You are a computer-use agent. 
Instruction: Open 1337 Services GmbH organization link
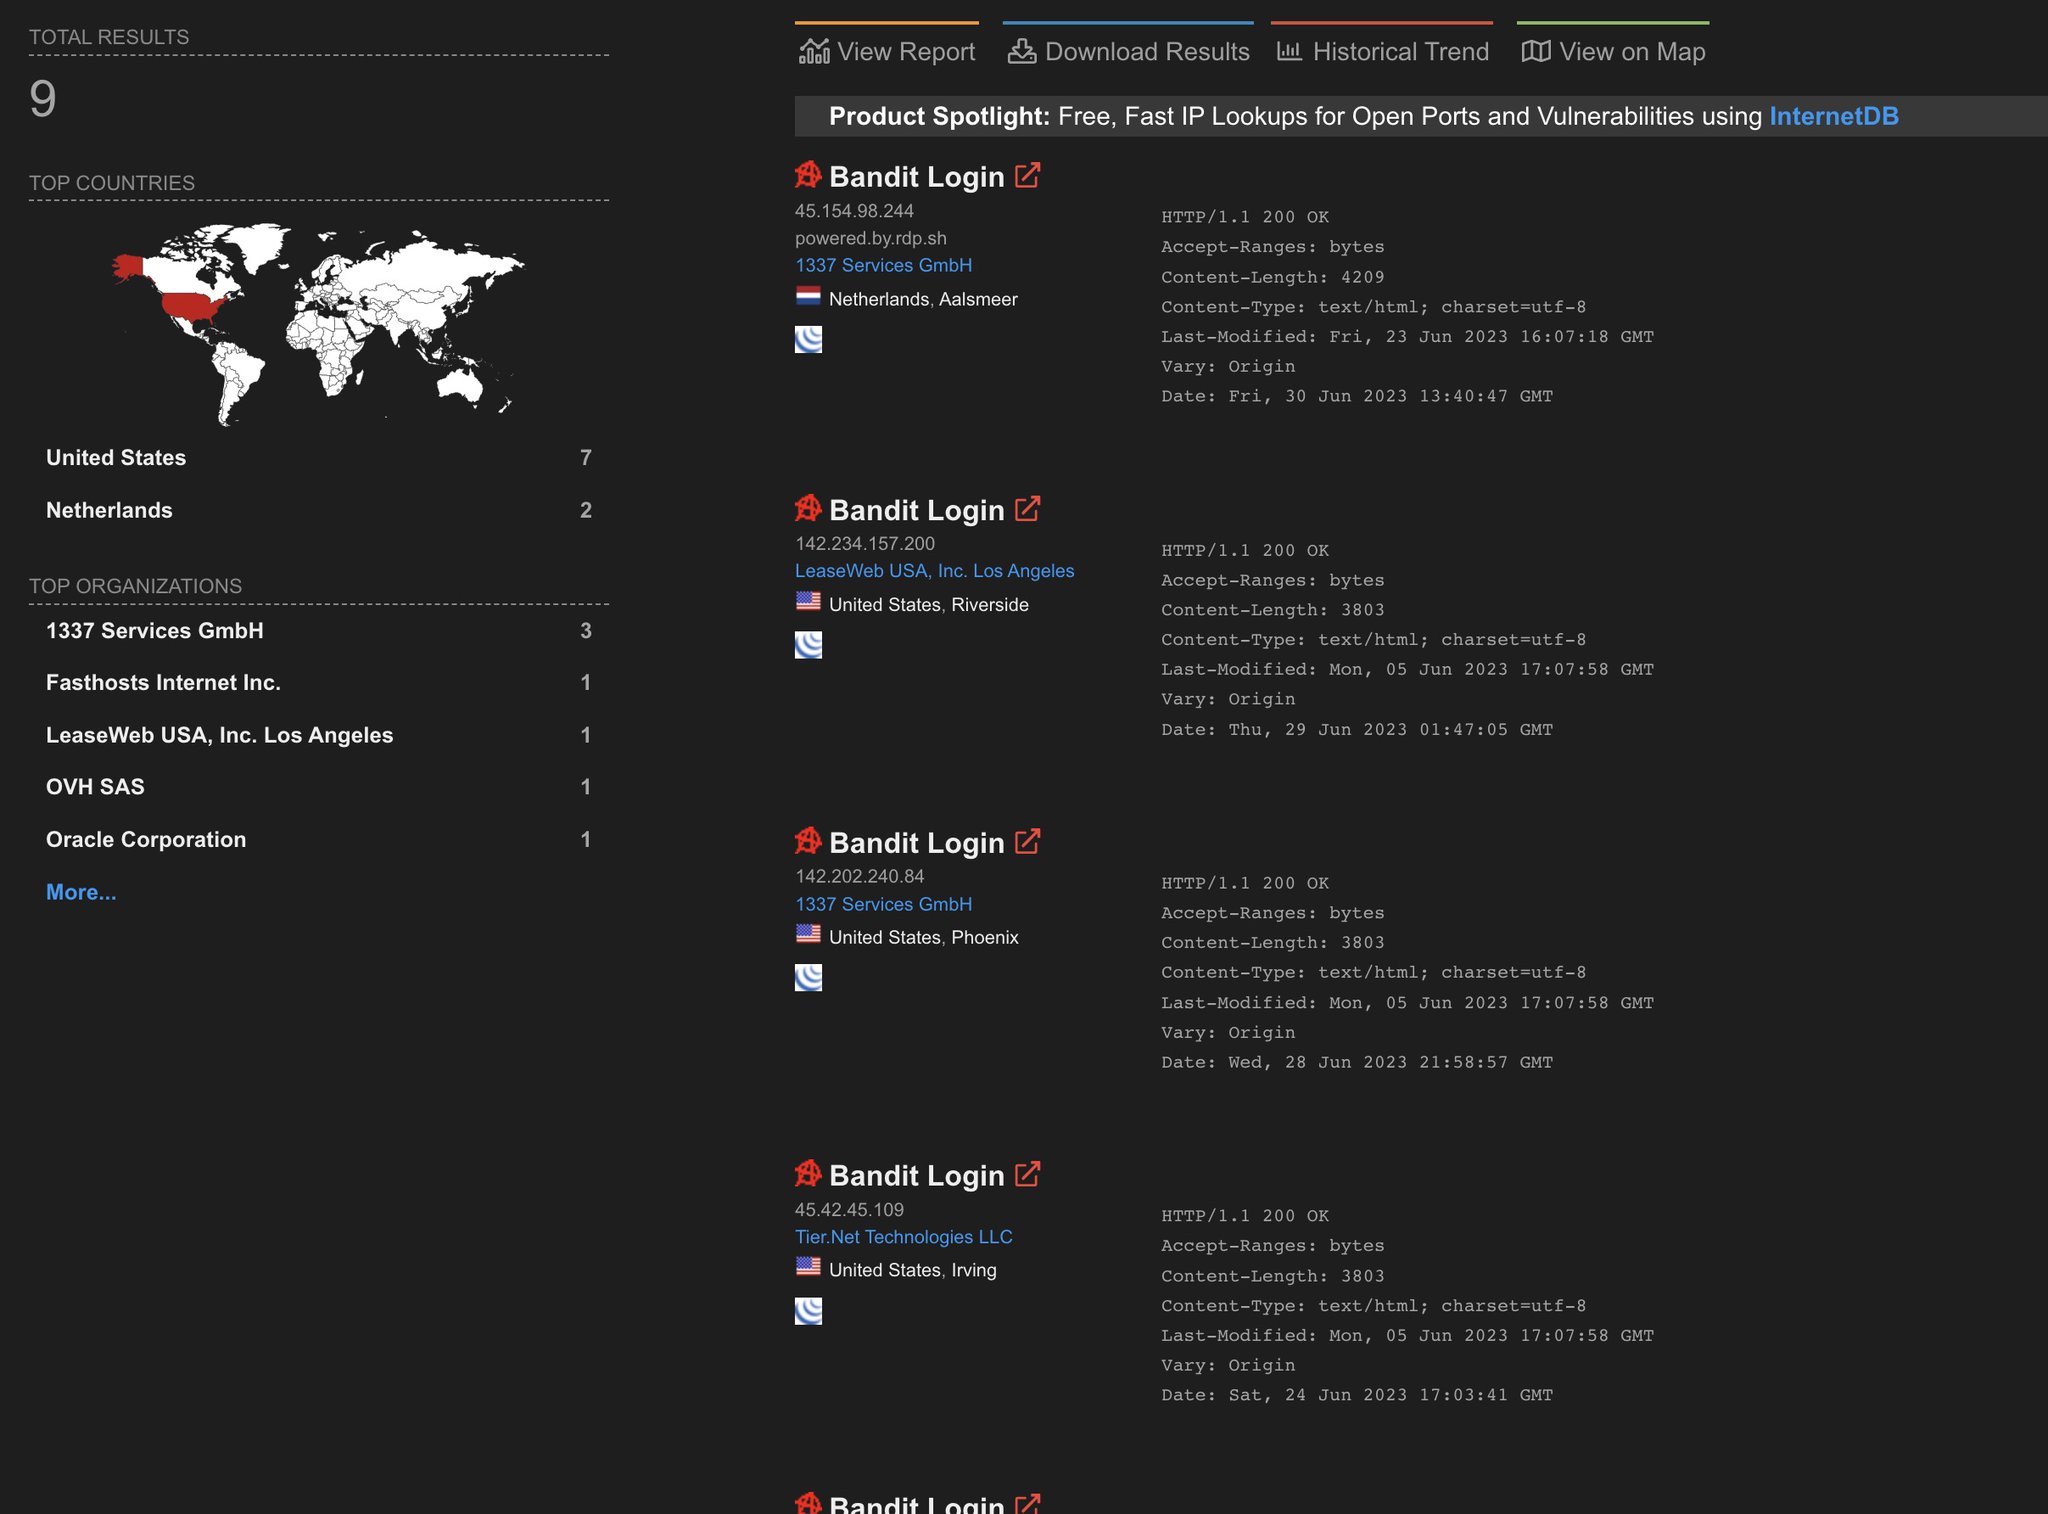[883, 265]
